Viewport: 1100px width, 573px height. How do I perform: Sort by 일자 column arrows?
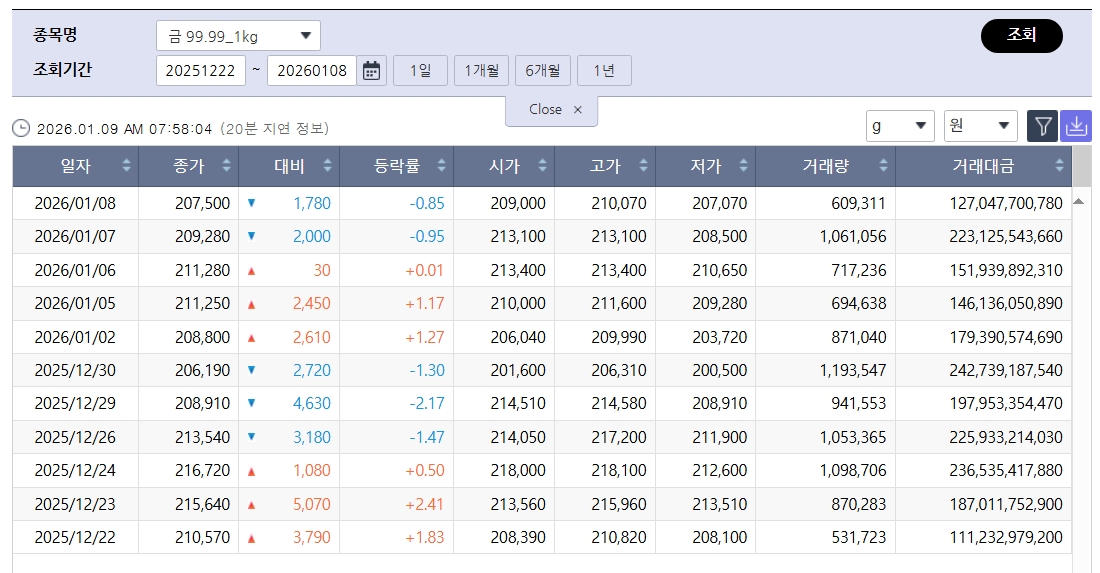(x=126, y=166)
